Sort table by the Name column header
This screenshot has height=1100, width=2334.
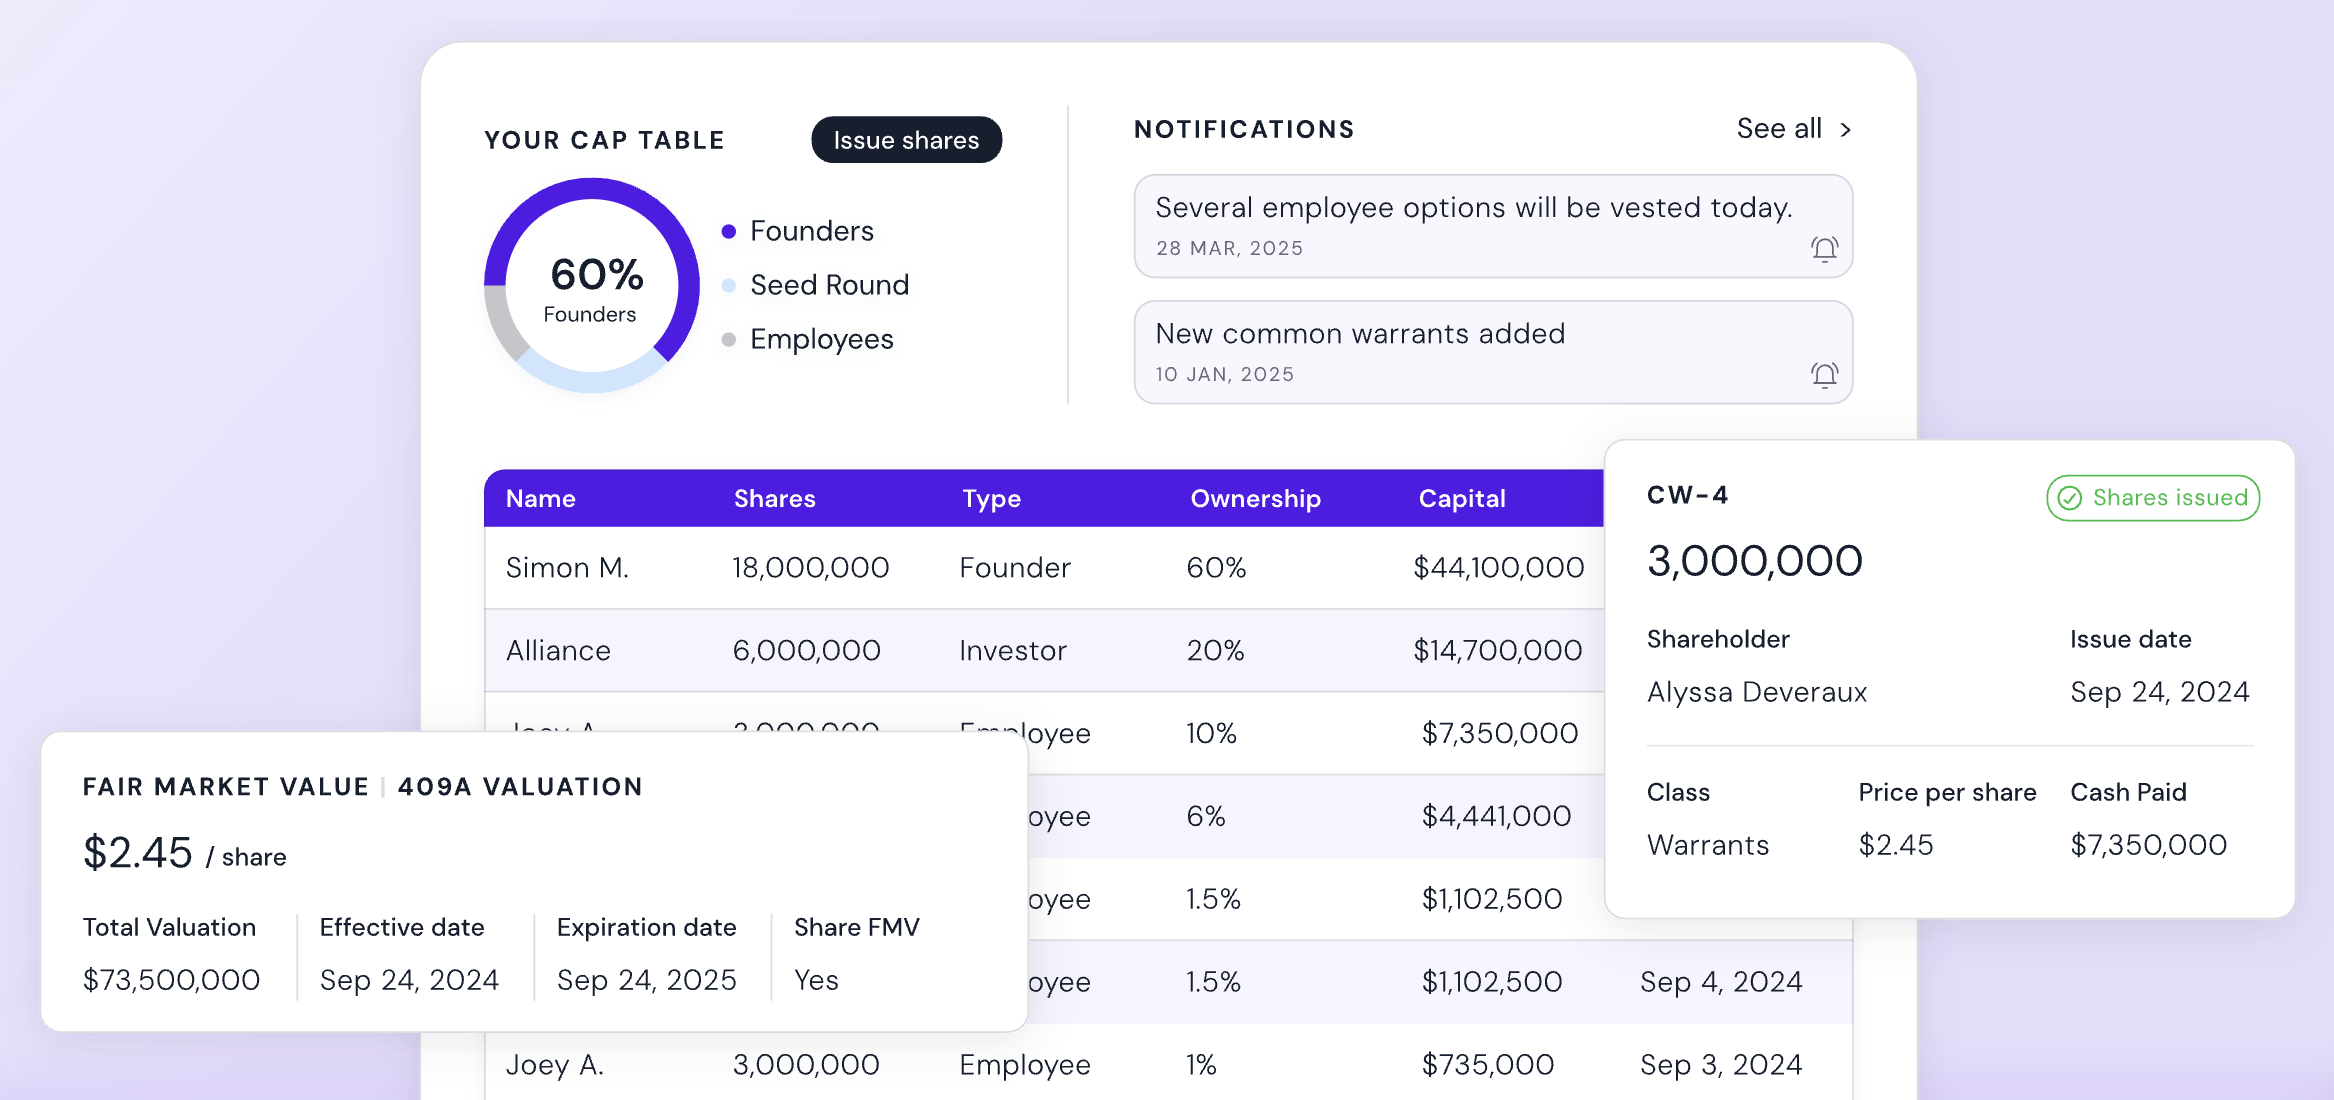click(x=540, y=498)
